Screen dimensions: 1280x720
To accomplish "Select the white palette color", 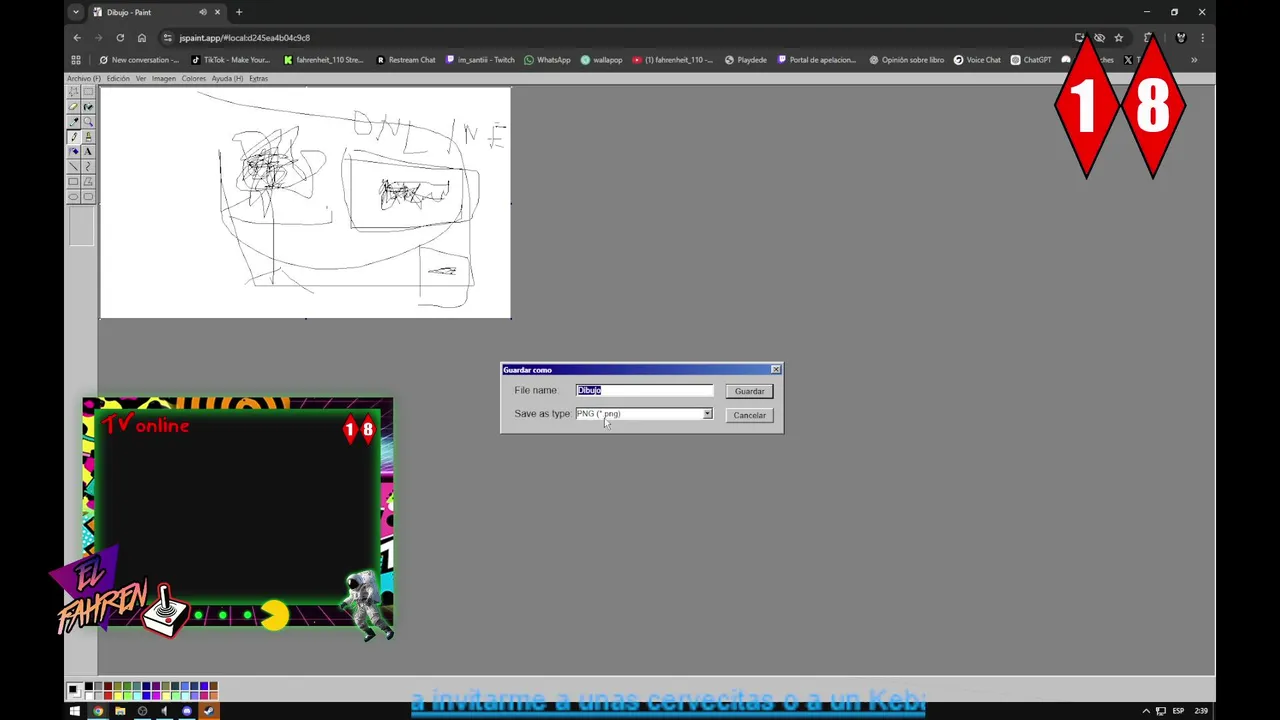I will (x=89, y=696).
